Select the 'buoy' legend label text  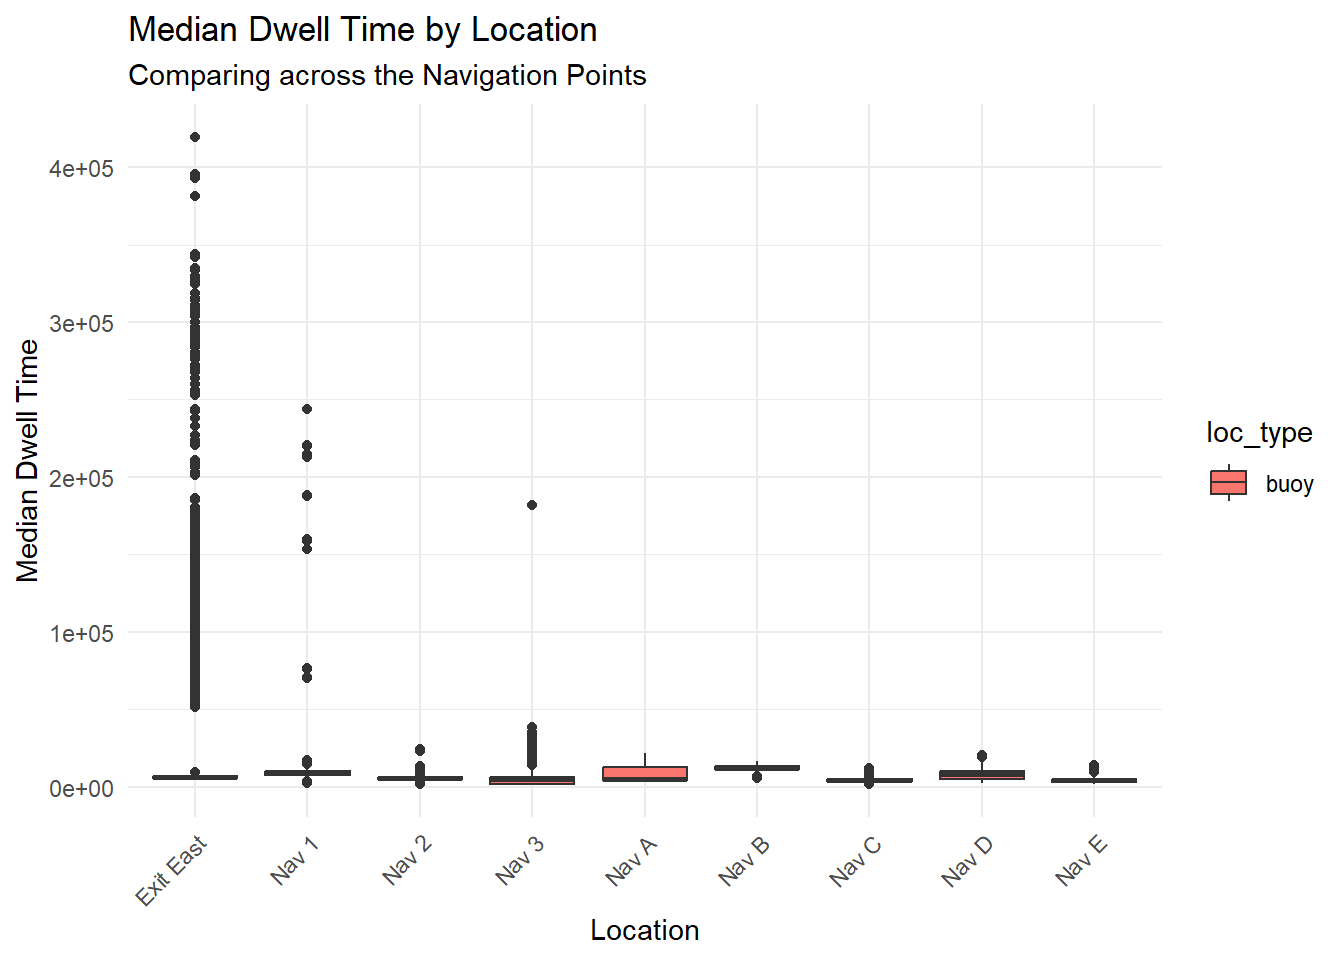pos(1289,484)
